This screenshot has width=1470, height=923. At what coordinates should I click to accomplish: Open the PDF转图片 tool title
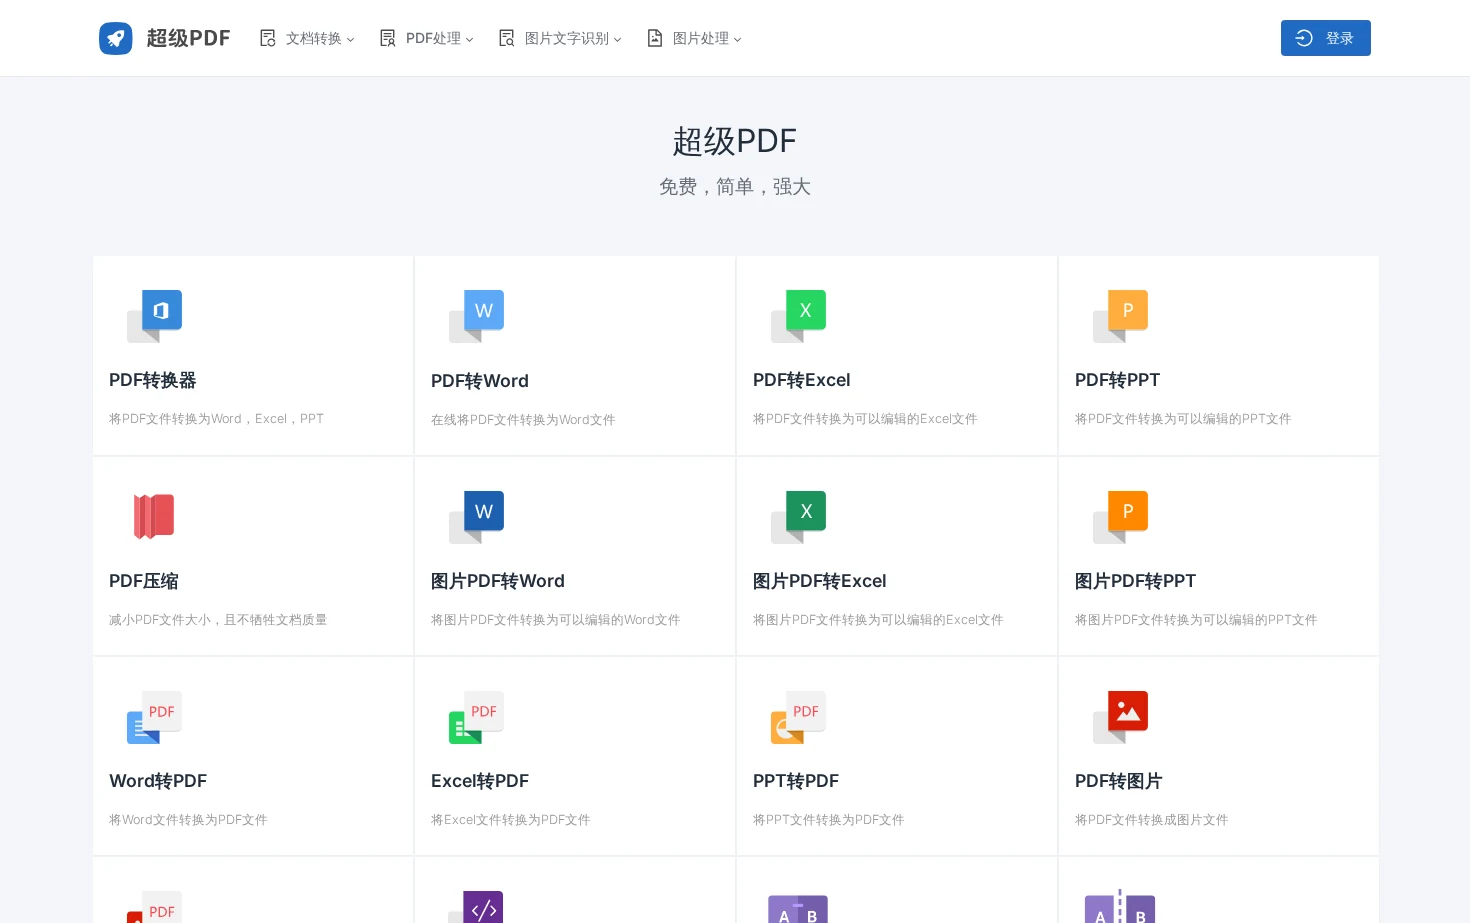(1119, 781)
